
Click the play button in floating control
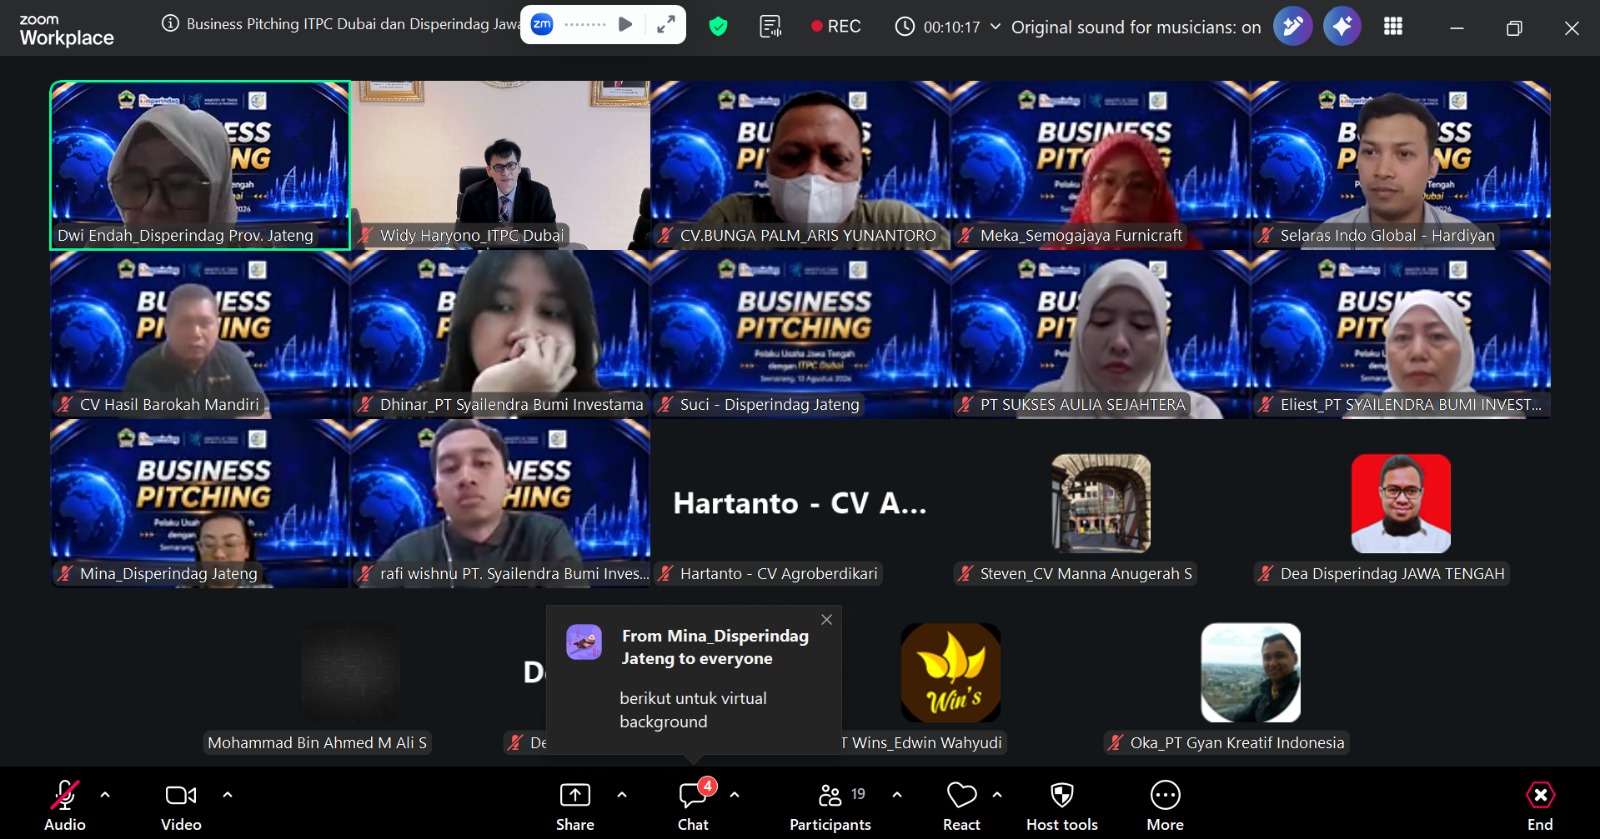[x=625, y=25]
